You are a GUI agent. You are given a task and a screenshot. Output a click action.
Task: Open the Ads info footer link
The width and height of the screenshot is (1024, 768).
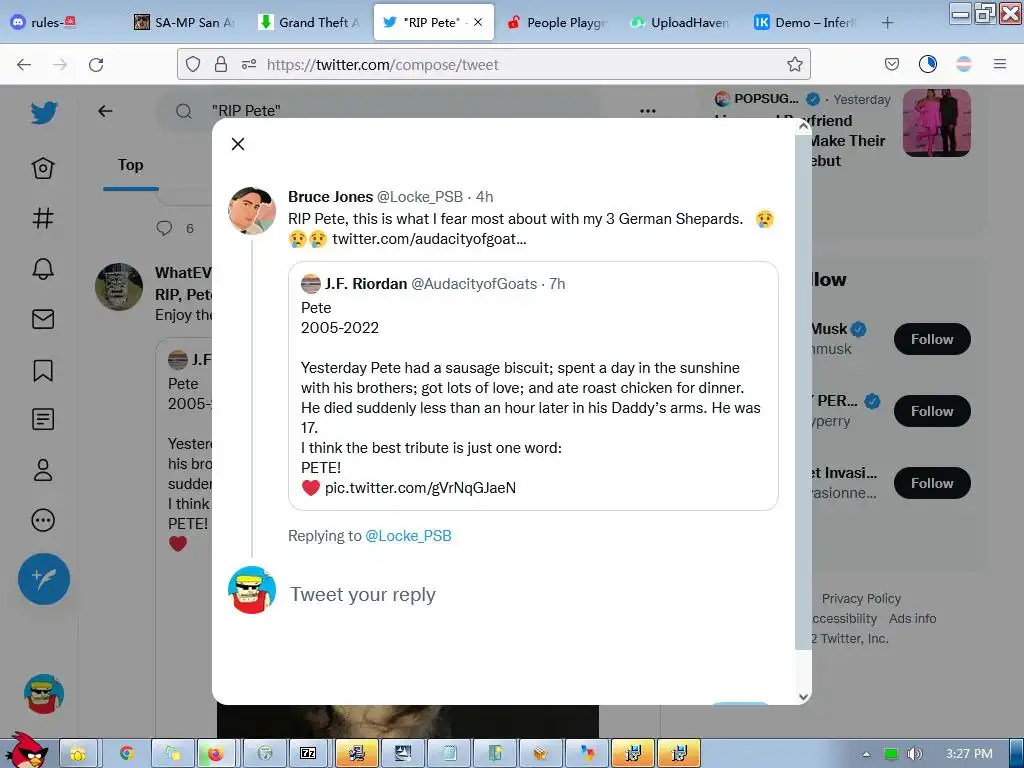tap(912, 618)
